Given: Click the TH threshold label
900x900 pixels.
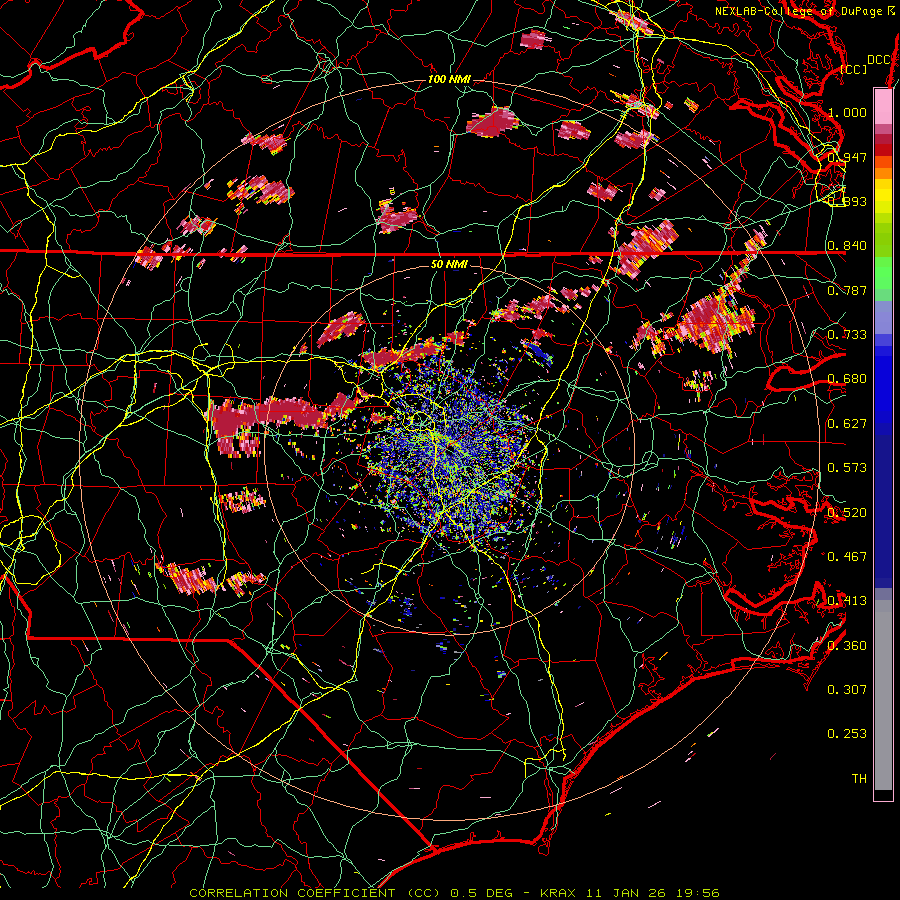Looking at the screenshot, I should coord(859,779).
